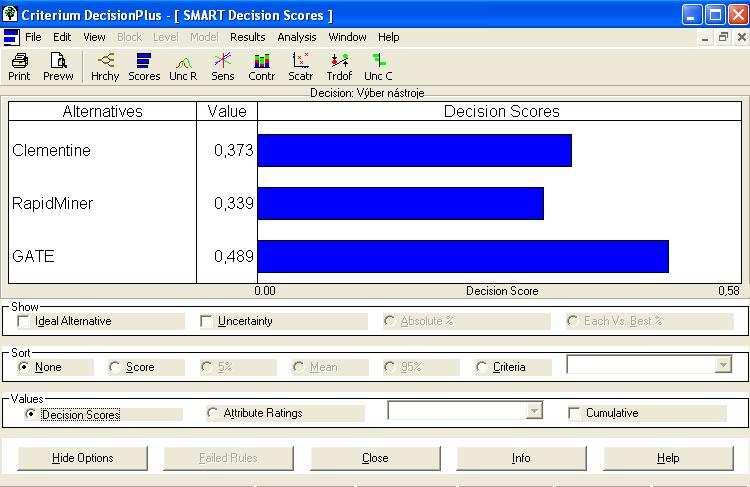
Task: Click the Decision Scores column header
Action: [x=501, y=111]
